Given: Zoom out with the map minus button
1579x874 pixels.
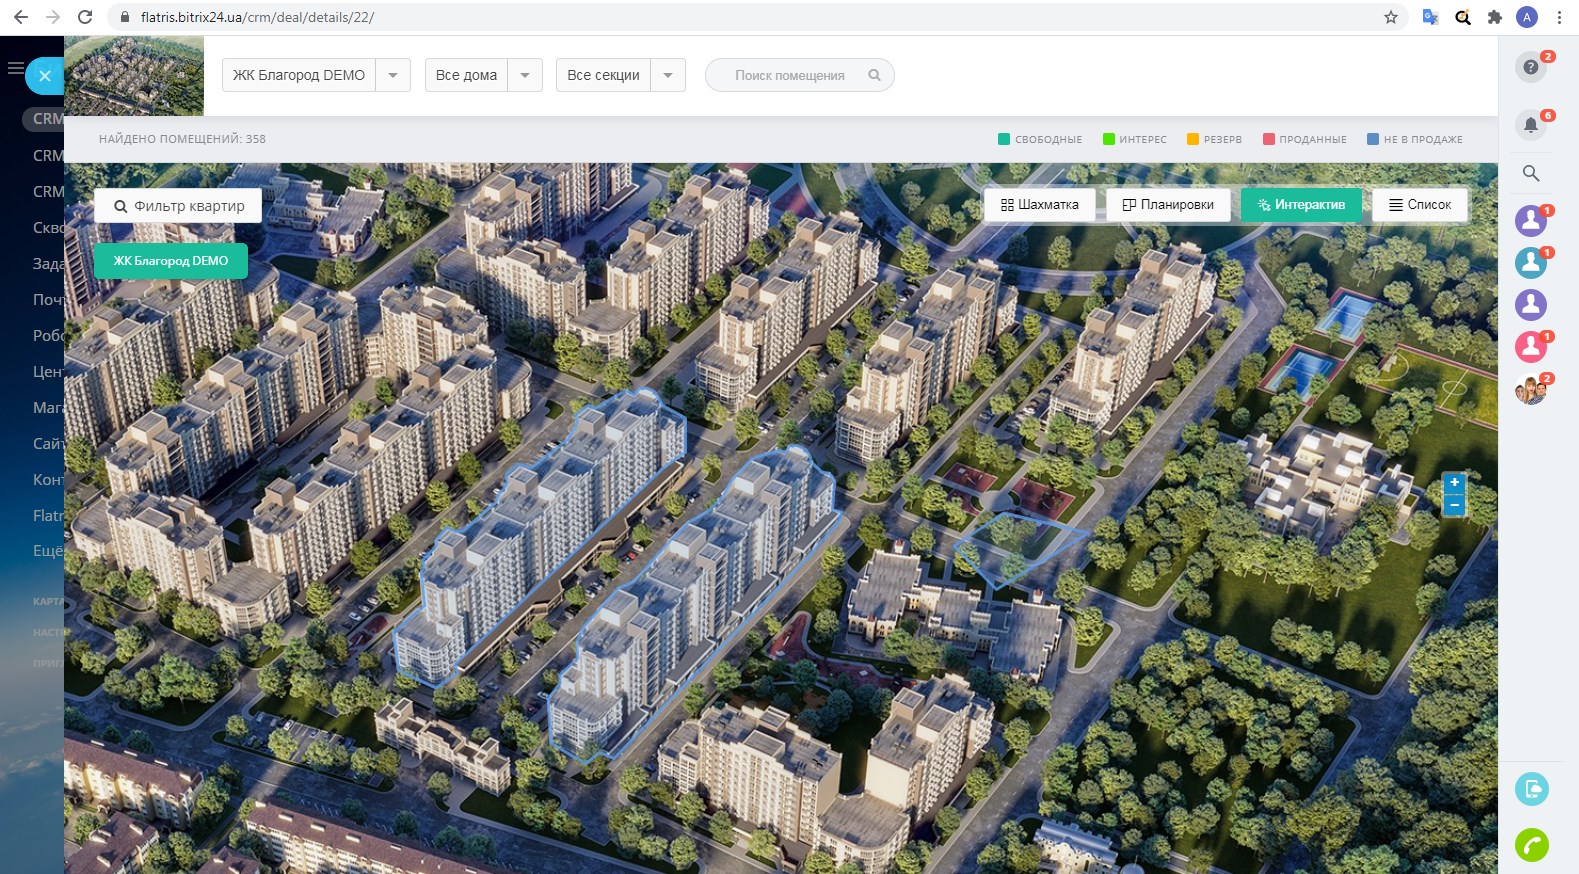Looking at the screenshot, I should pyautogui.click(x=1454, y=506).
